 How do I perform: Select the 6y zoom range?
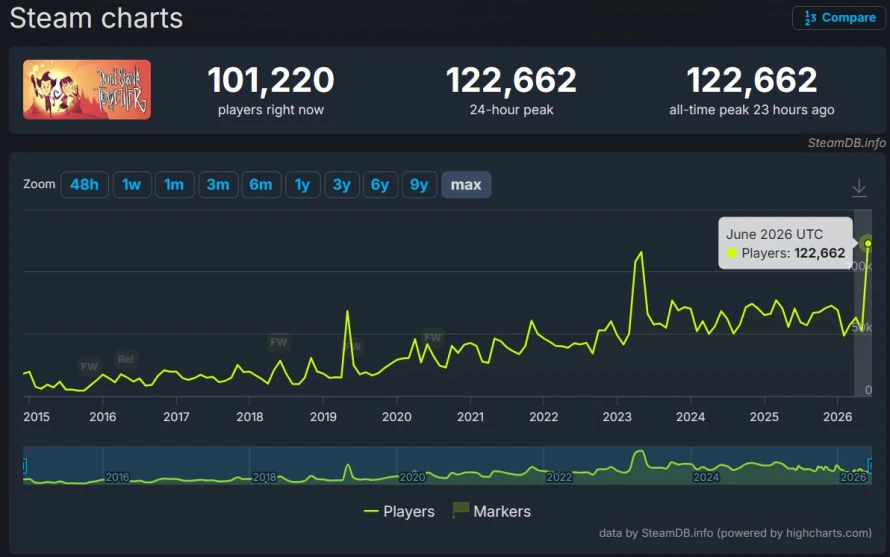pos(380,185)
